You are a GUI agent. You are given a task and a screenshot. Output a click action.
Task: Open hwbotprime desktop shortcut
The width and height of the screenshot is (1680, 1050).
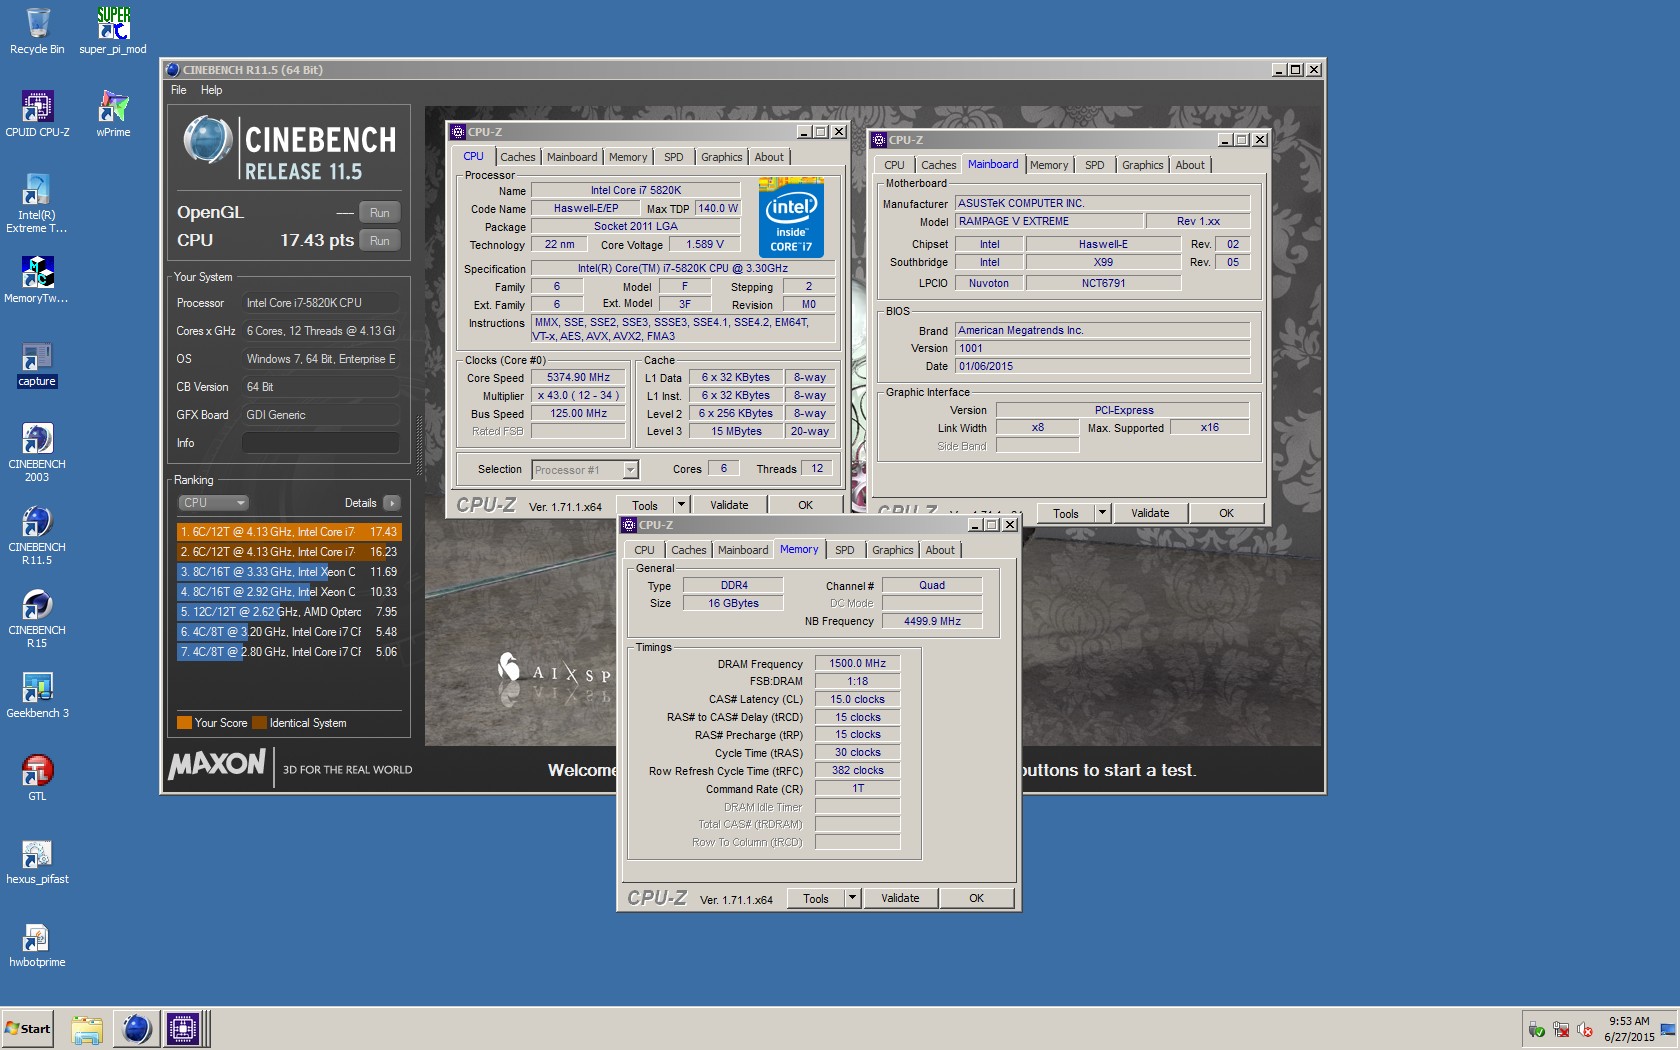pos(37,943)
